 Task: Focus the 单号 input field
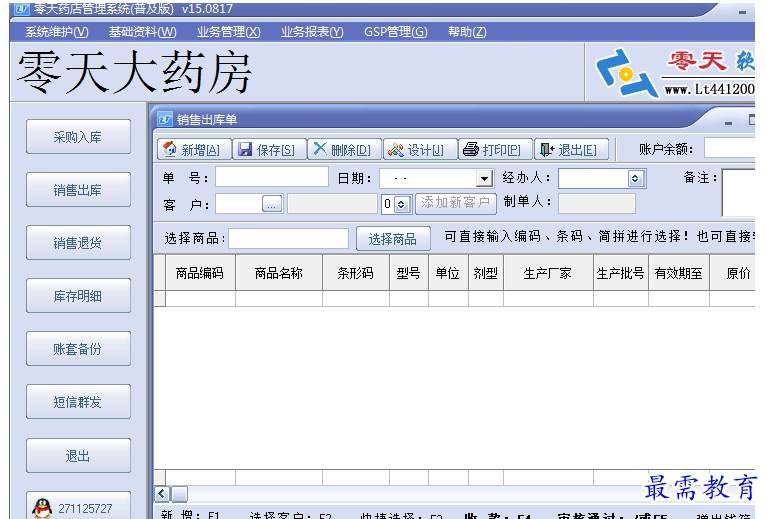[x=272, y=177]
